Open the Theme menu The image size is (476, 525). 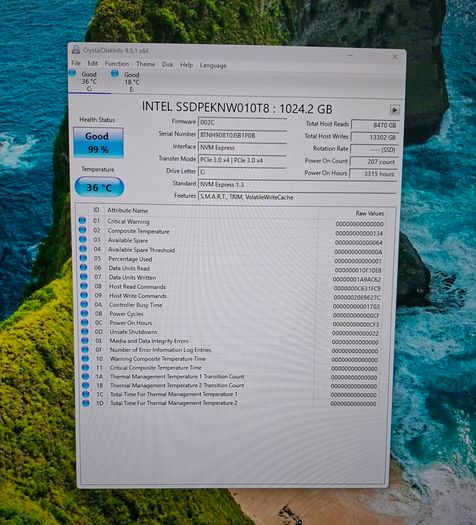pyautogui.click(x=145, y=64)
